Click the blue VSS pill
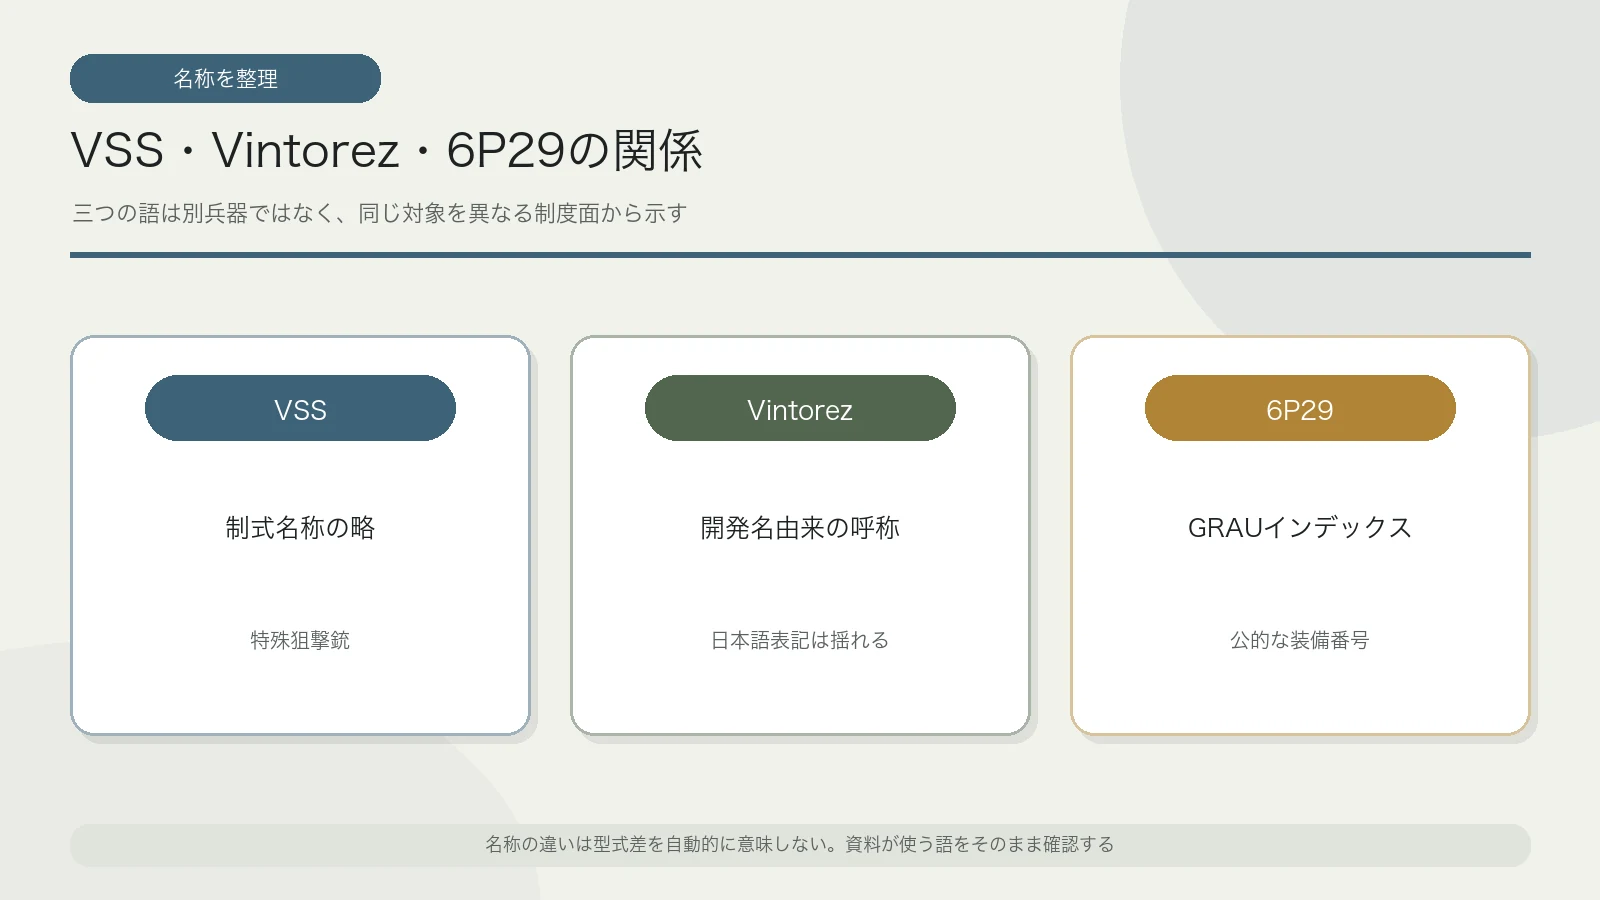Viewport: 1600px width, 900px height. [x=300, y=408]
